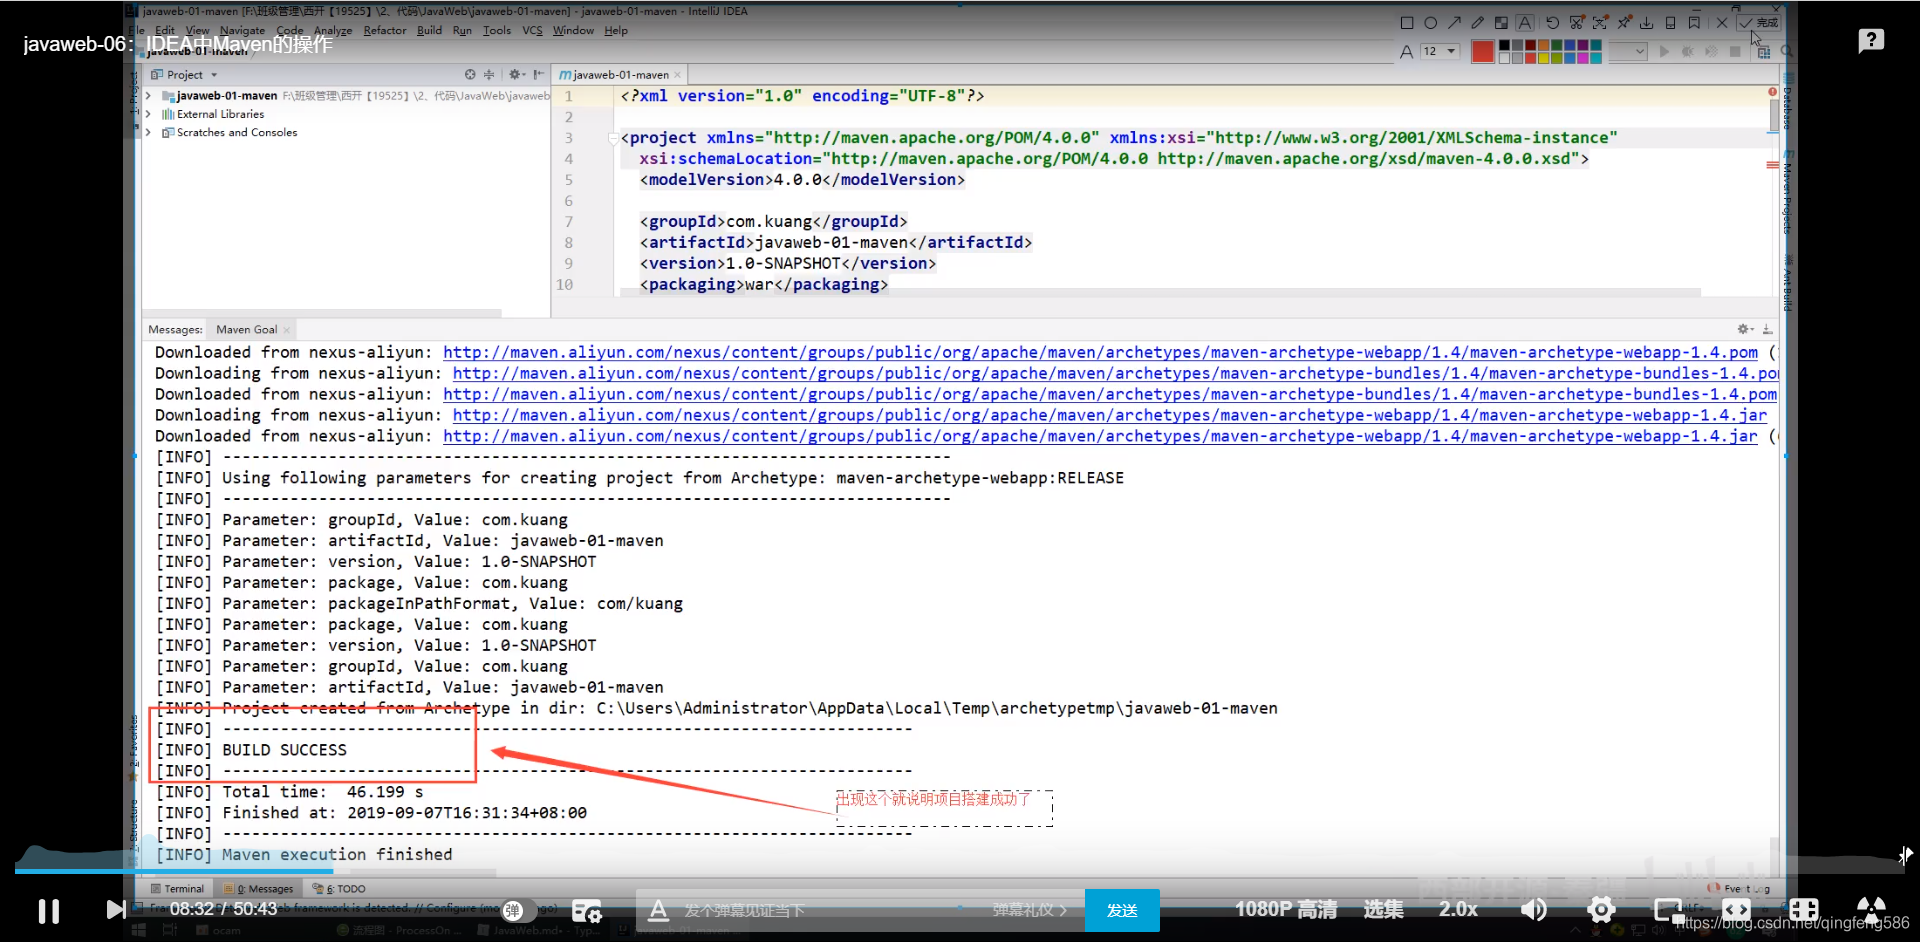Open the Help menu

(x=616, y=30)
